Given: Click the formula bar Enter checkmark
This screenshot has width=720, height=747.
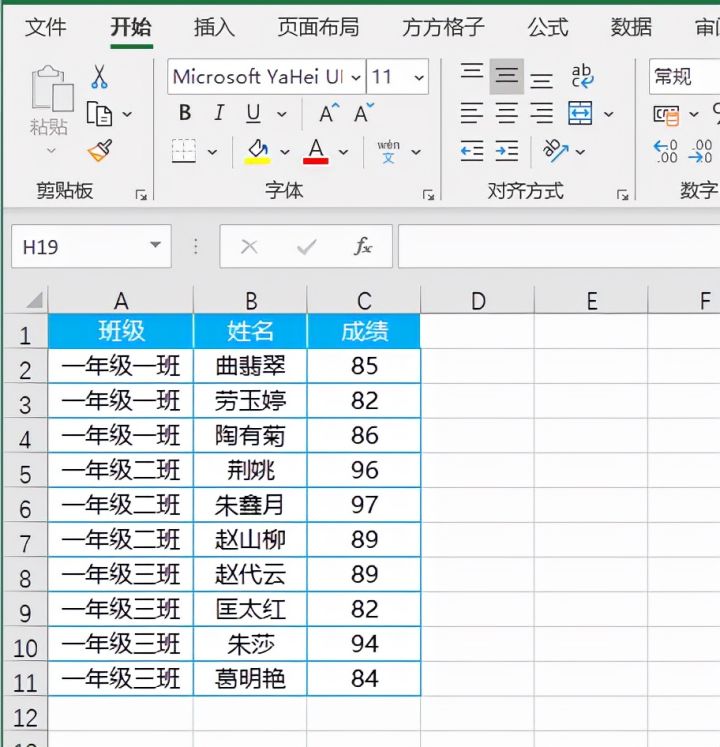Looking at the screenshot, I should click(306, 247).
